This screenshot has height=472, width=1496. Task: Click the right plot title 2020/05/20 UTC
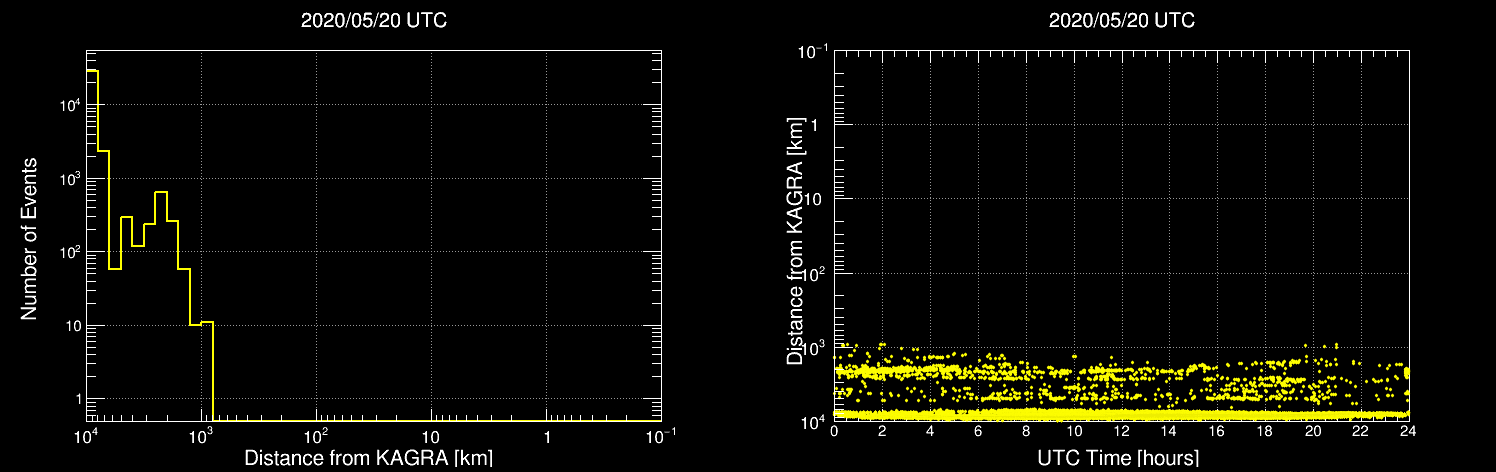(x=1121, y=21)
